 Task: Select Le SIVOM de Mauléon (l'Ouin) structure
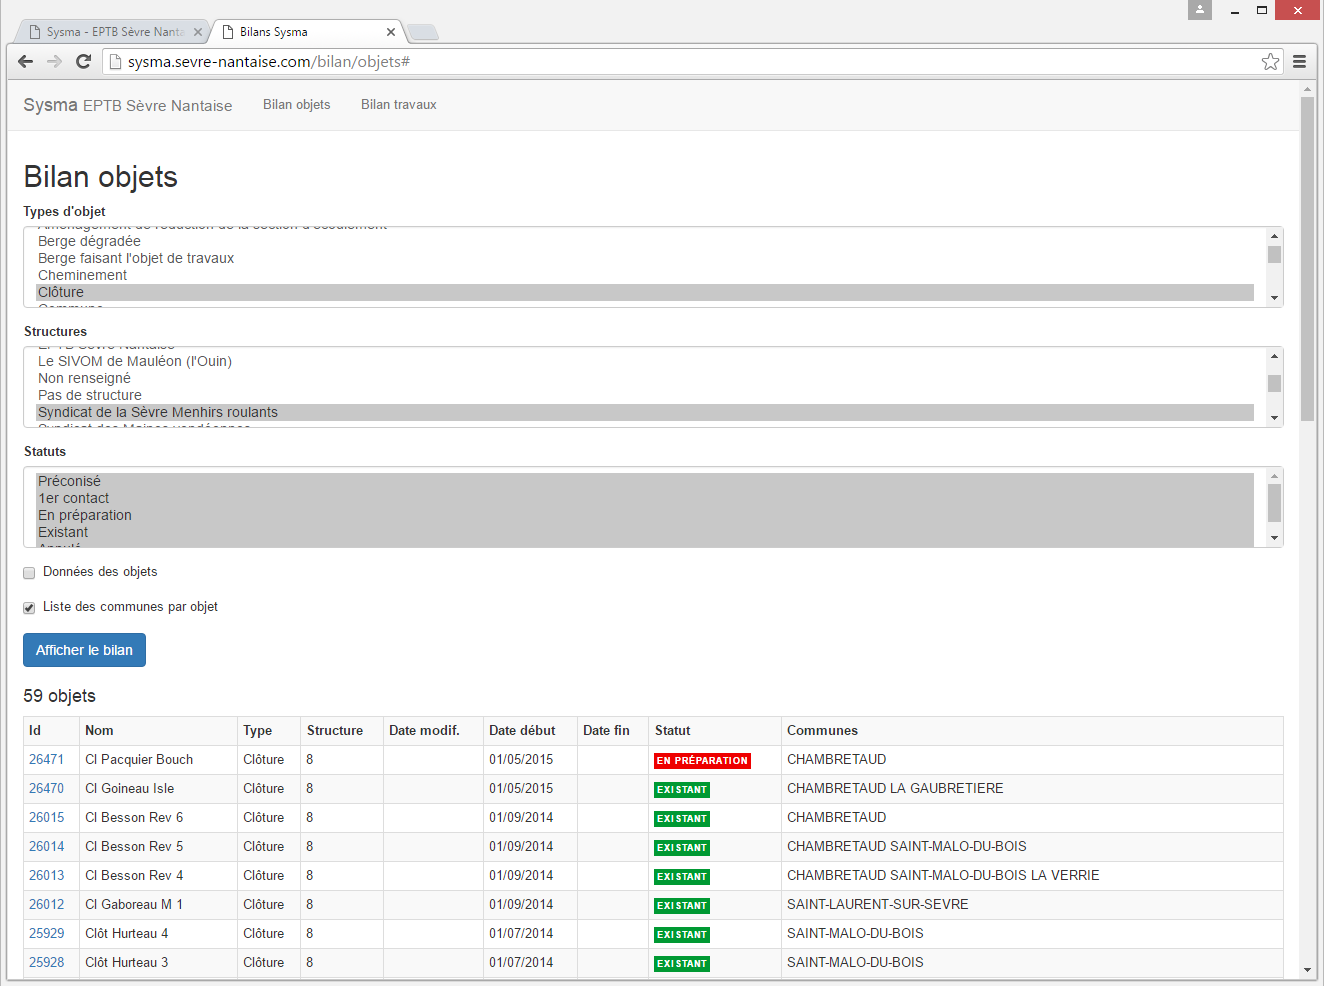pos(645,361)
